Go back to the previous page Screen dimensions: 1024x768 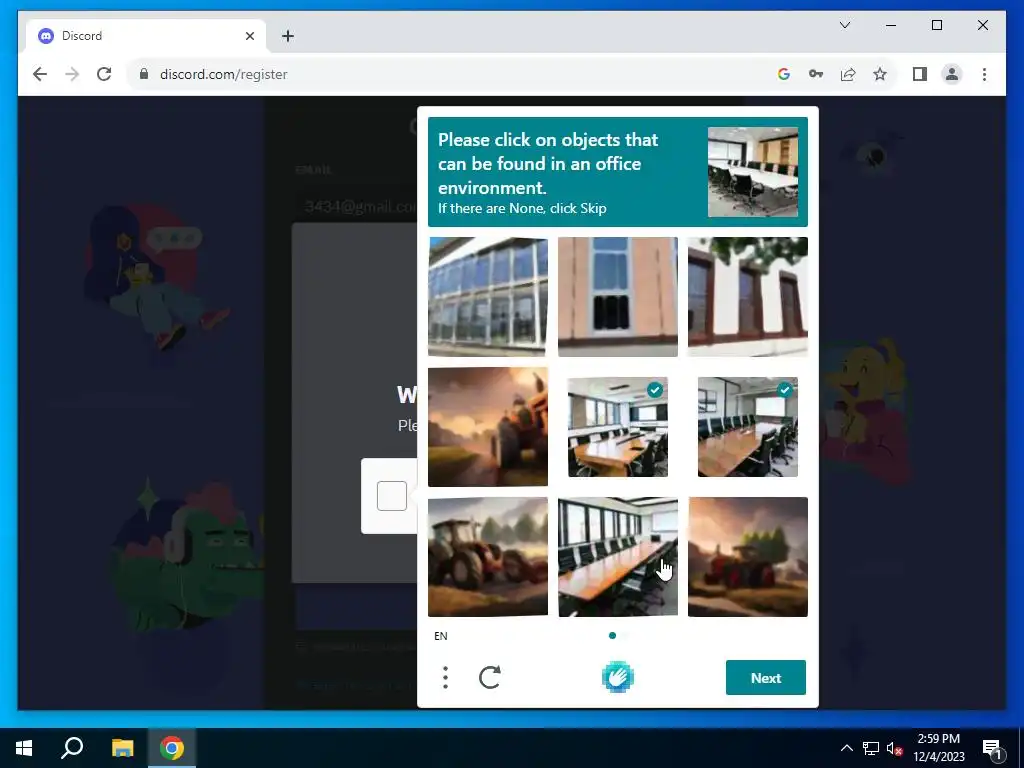click(x=40, y=74)
